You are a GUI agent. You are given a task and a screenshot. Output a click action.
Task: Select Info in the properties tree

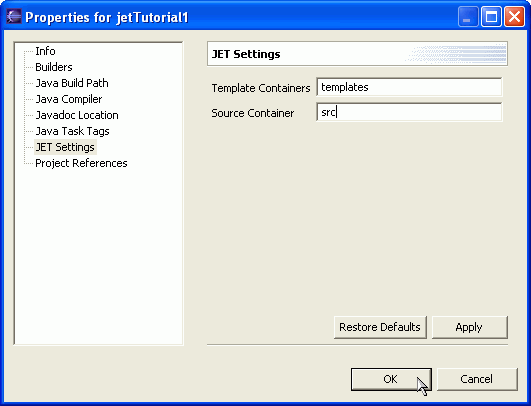click(45, 51)
